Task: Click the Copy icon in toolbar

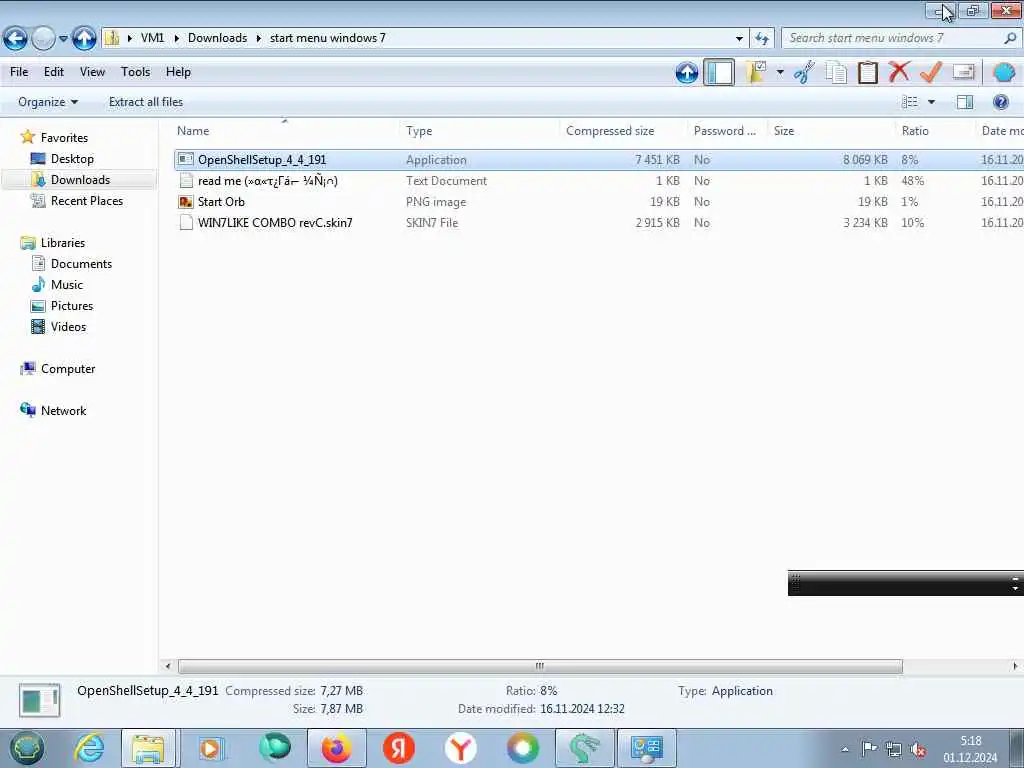Action: tap(836, 72)
